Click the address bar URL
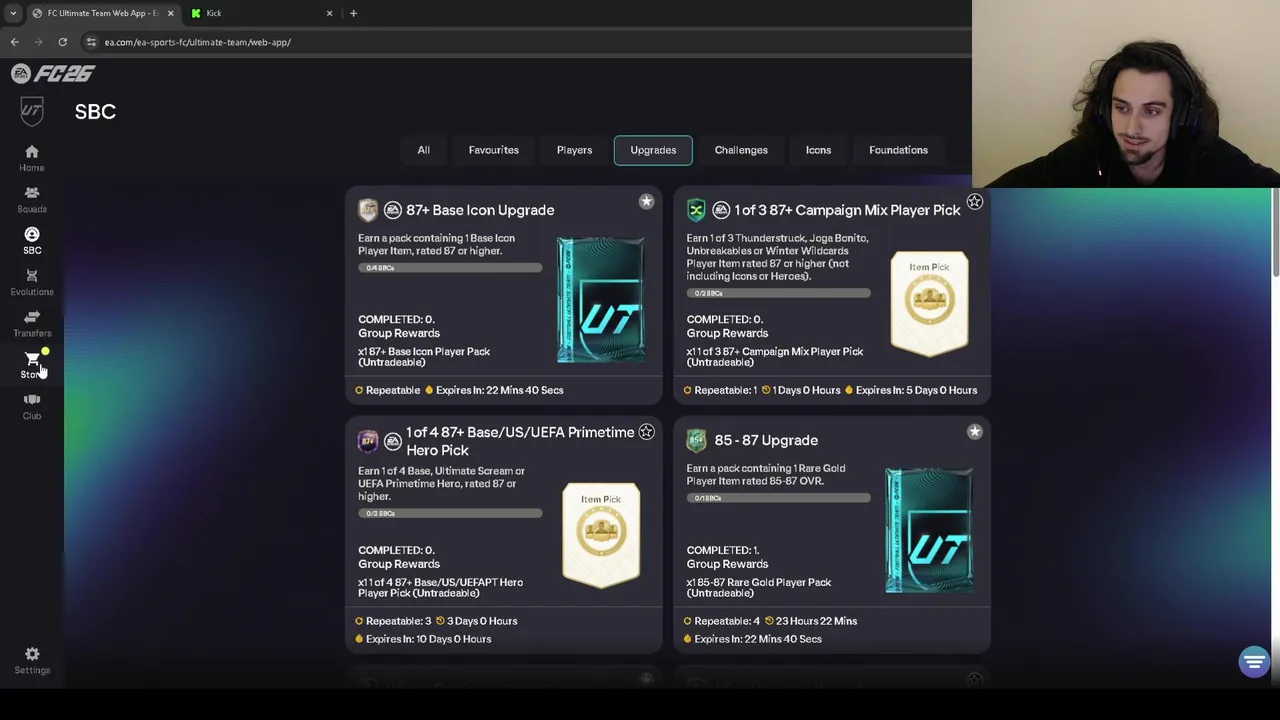Viewport: 1280px width, 720px height. coord(198,42)
